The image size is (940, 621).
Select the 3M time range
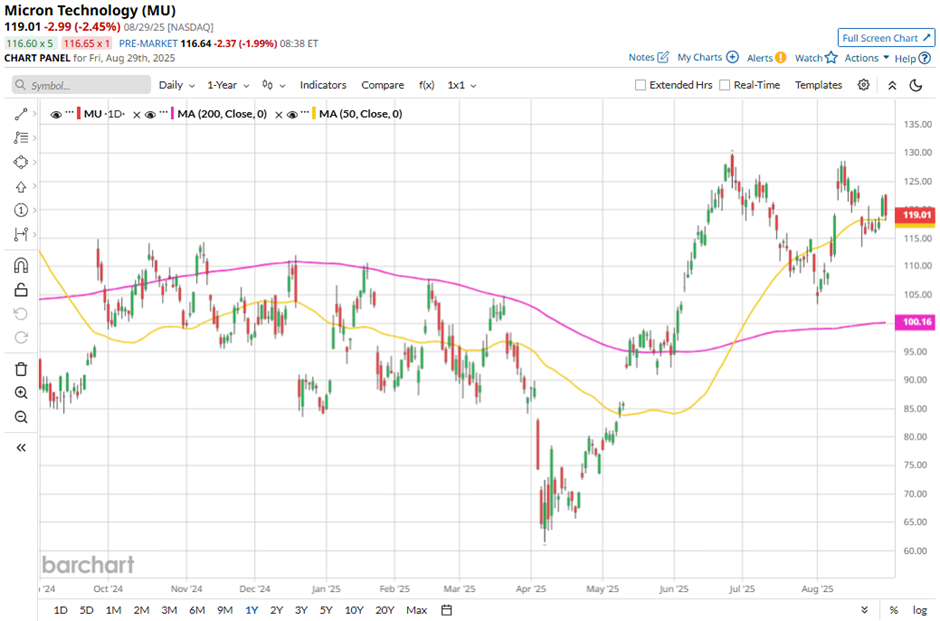click(169, 610)
